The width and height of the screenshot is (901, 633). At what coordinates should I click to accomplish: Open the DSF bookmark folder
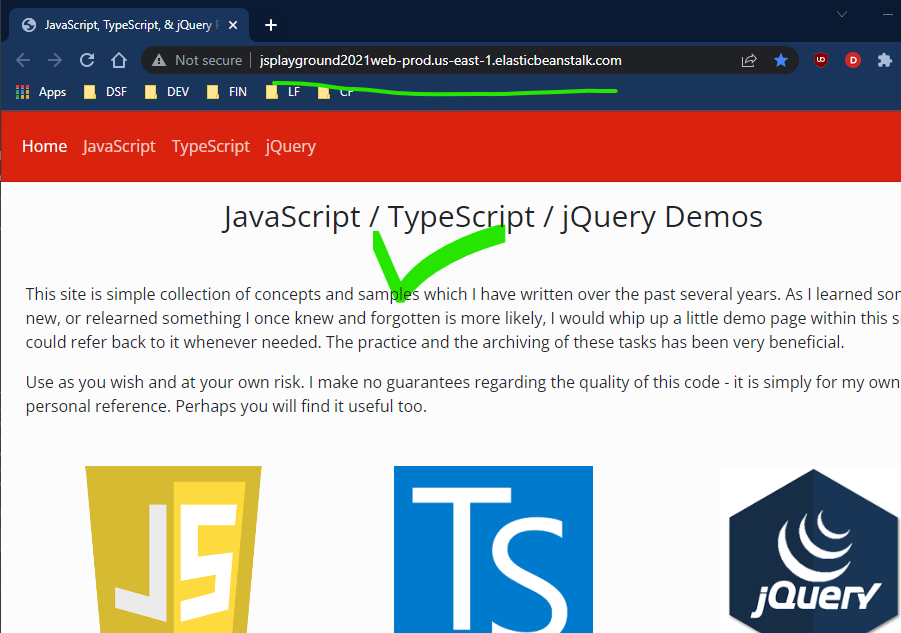point(105,92)
